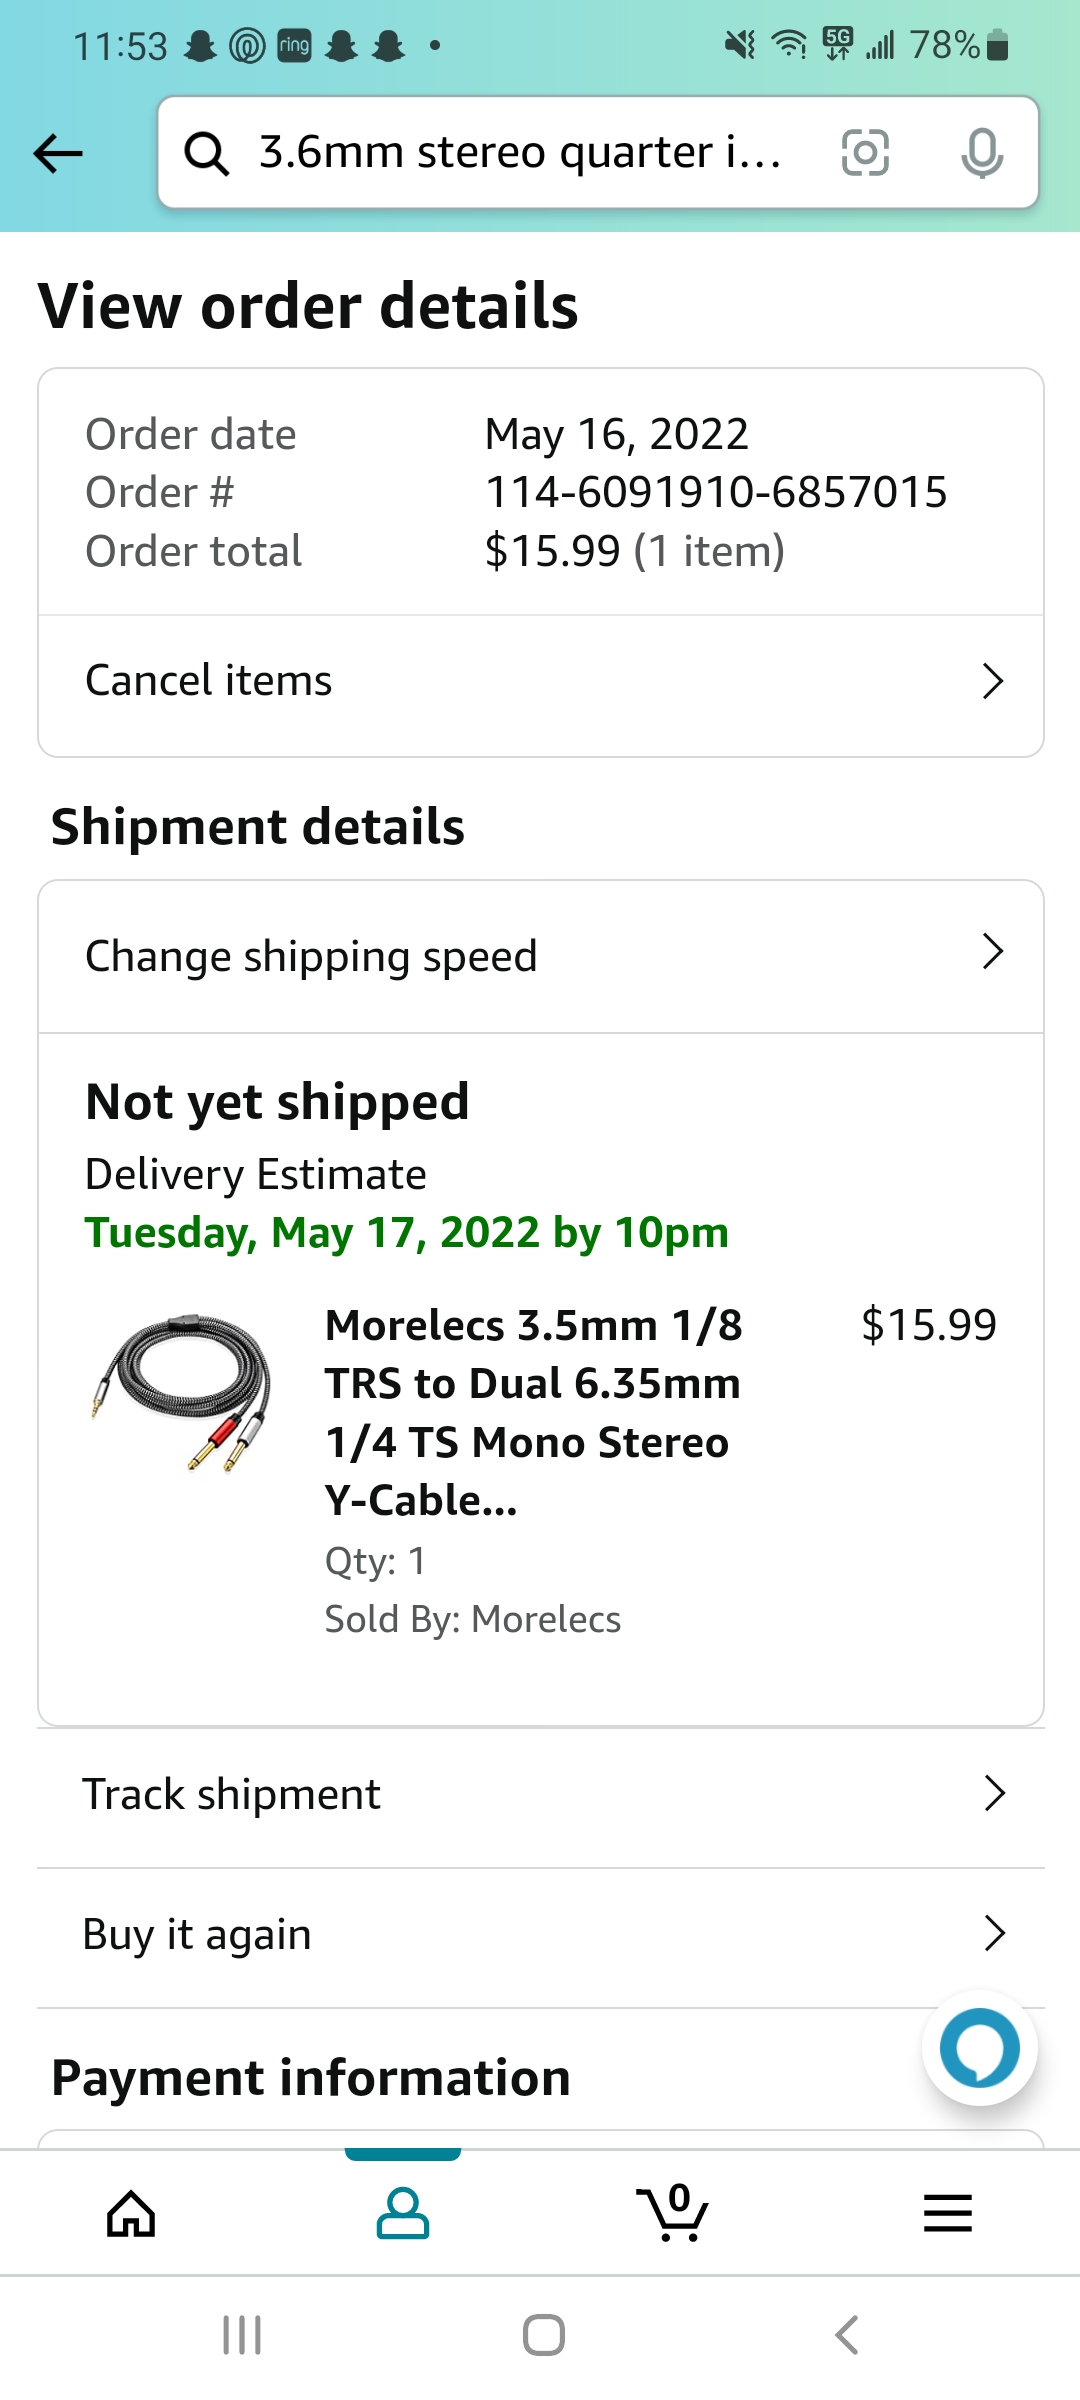Tap the Track shipment link
Screen dimensions: 1080x2400
point(232,1795)
